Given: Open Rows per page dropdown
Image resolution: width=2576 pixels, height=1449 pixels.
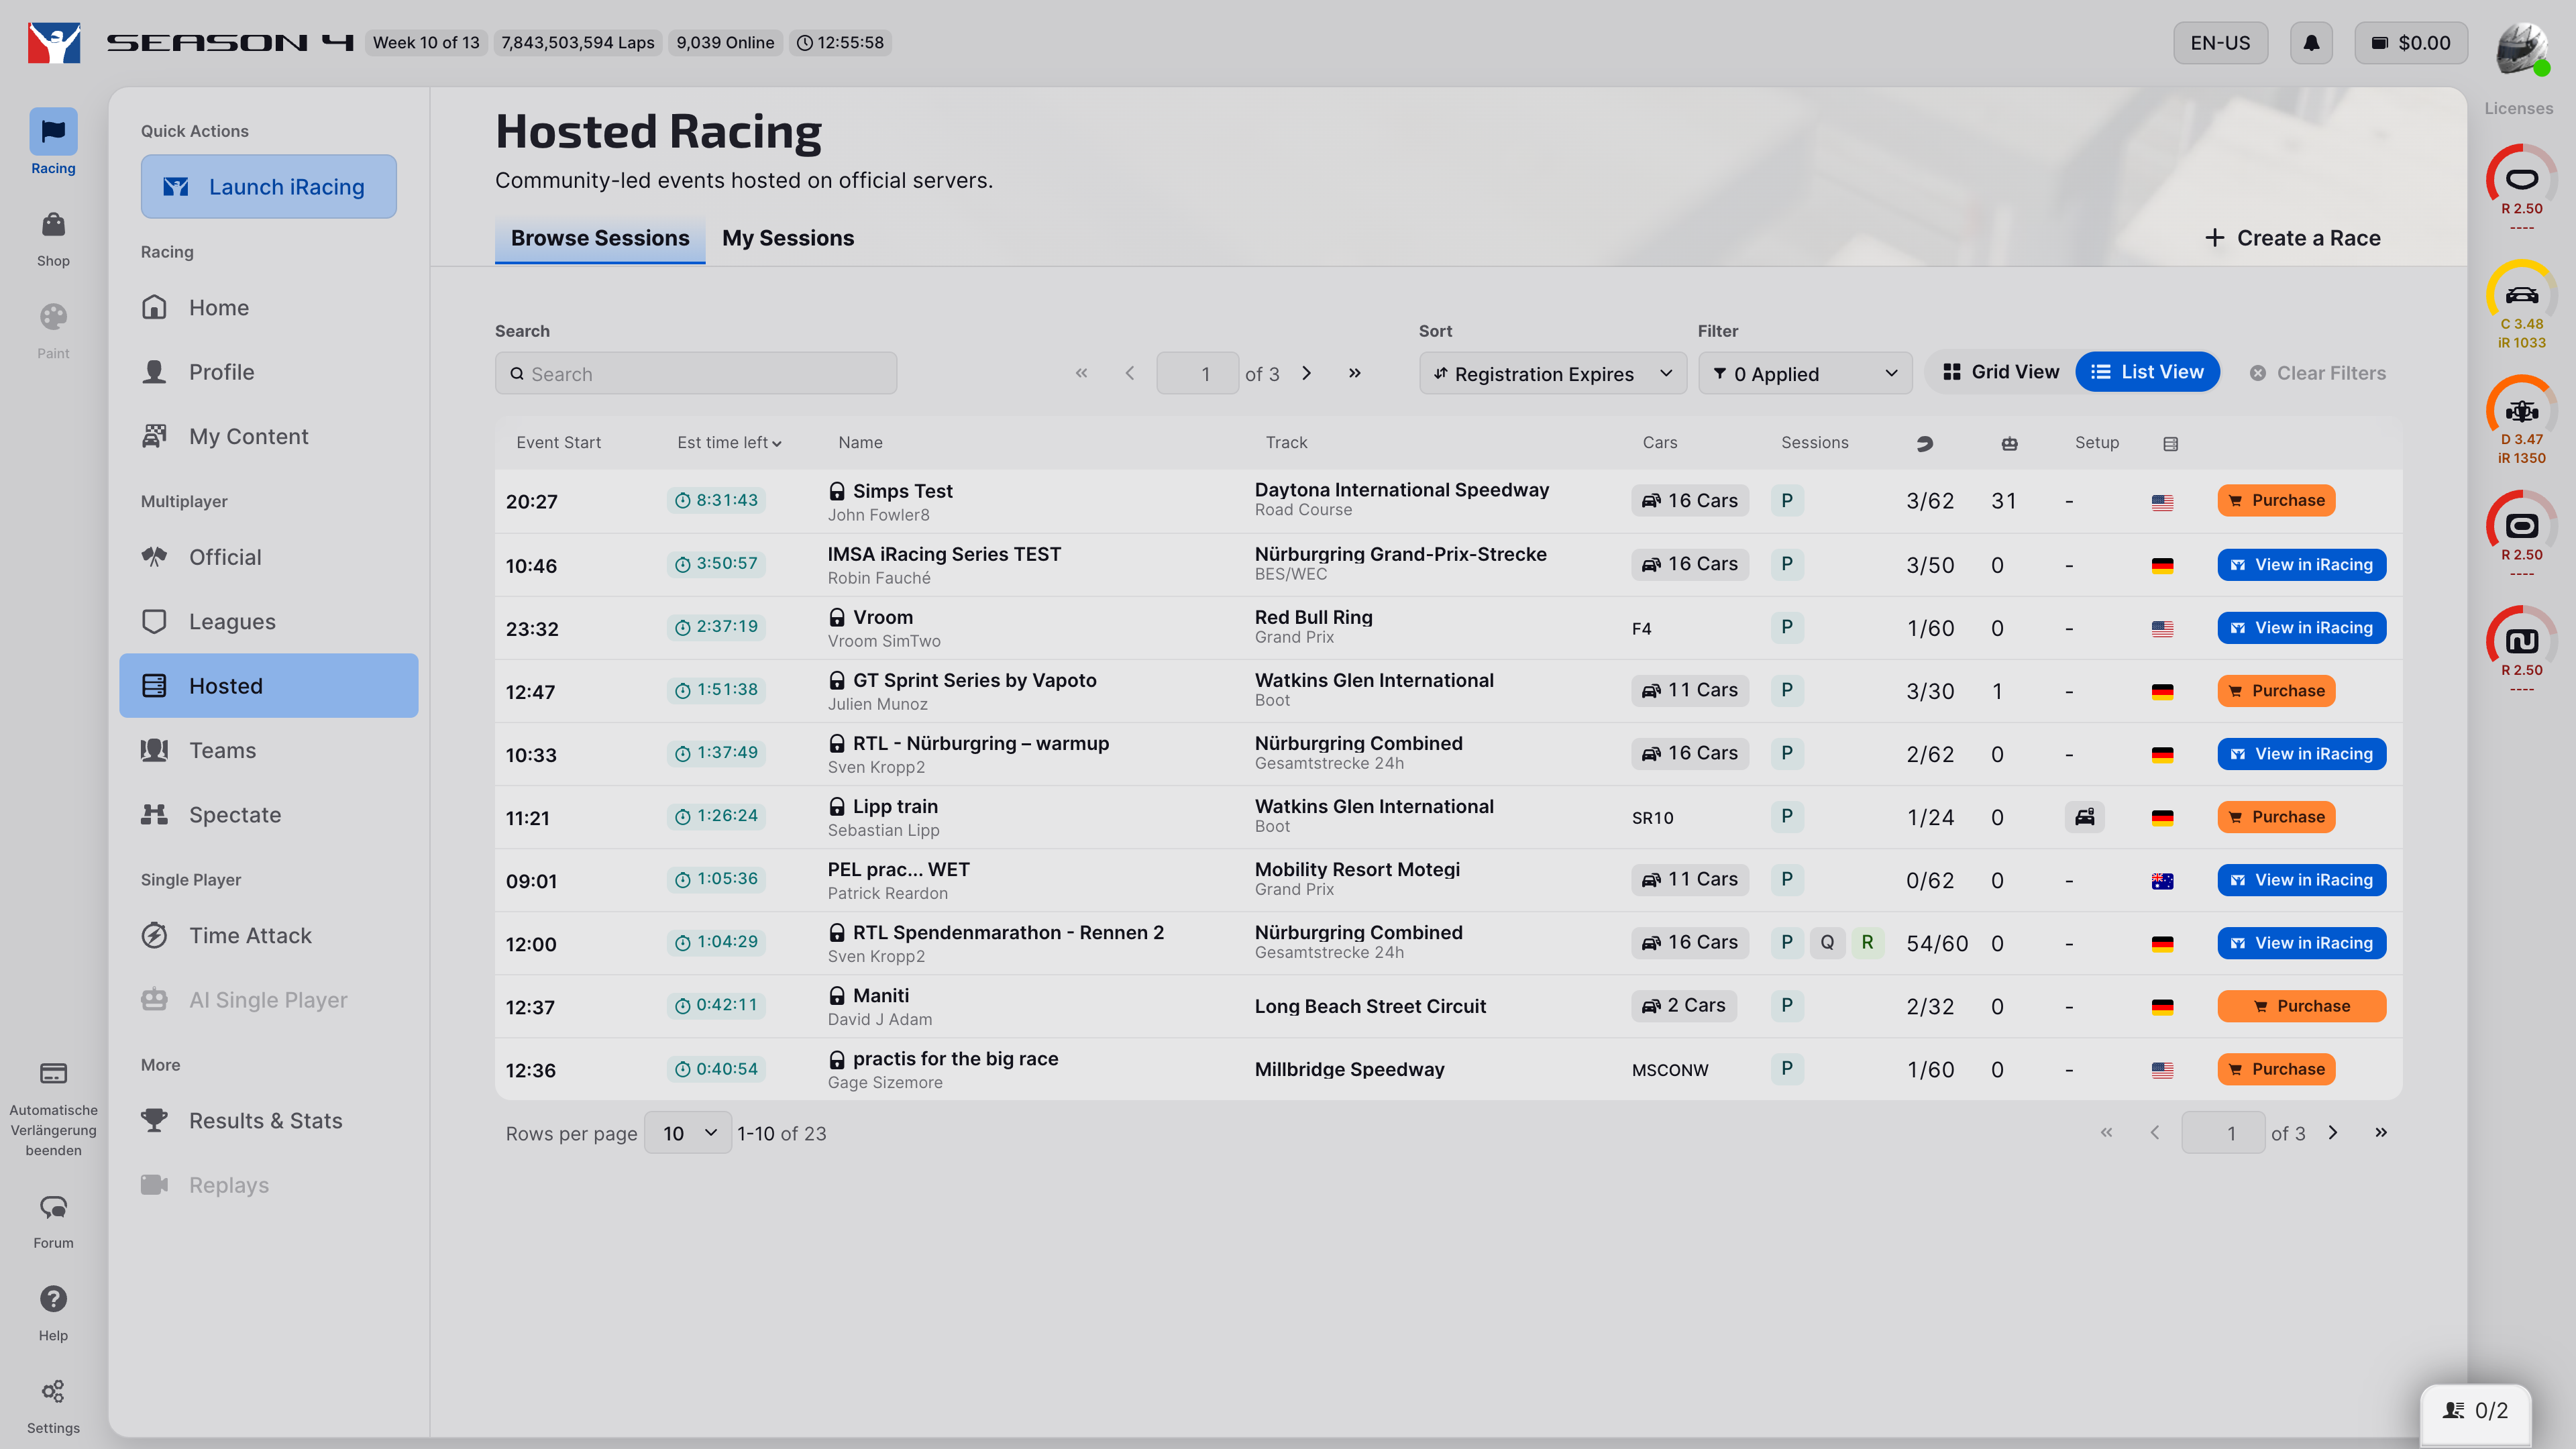Looking at the screenshot, I should tap(688, 1133).
